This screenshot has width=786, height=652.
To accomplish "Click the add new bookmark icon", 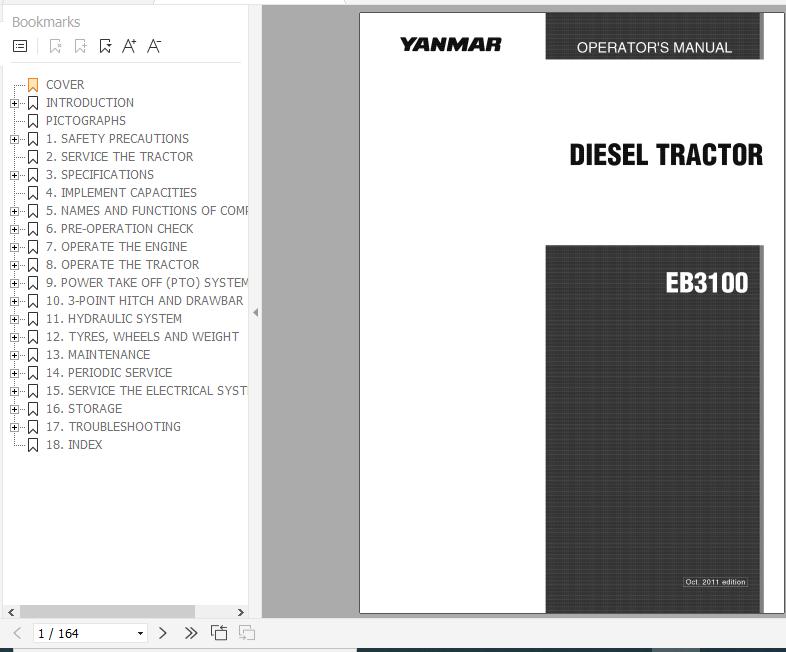I will 80,46.
